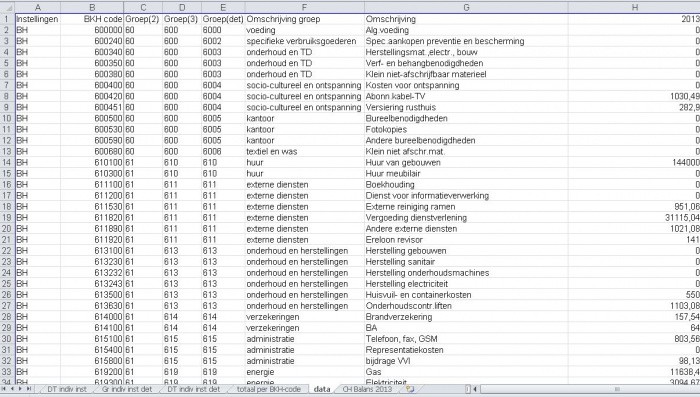
Task: Select column F header
Action: tap(304, 8)
